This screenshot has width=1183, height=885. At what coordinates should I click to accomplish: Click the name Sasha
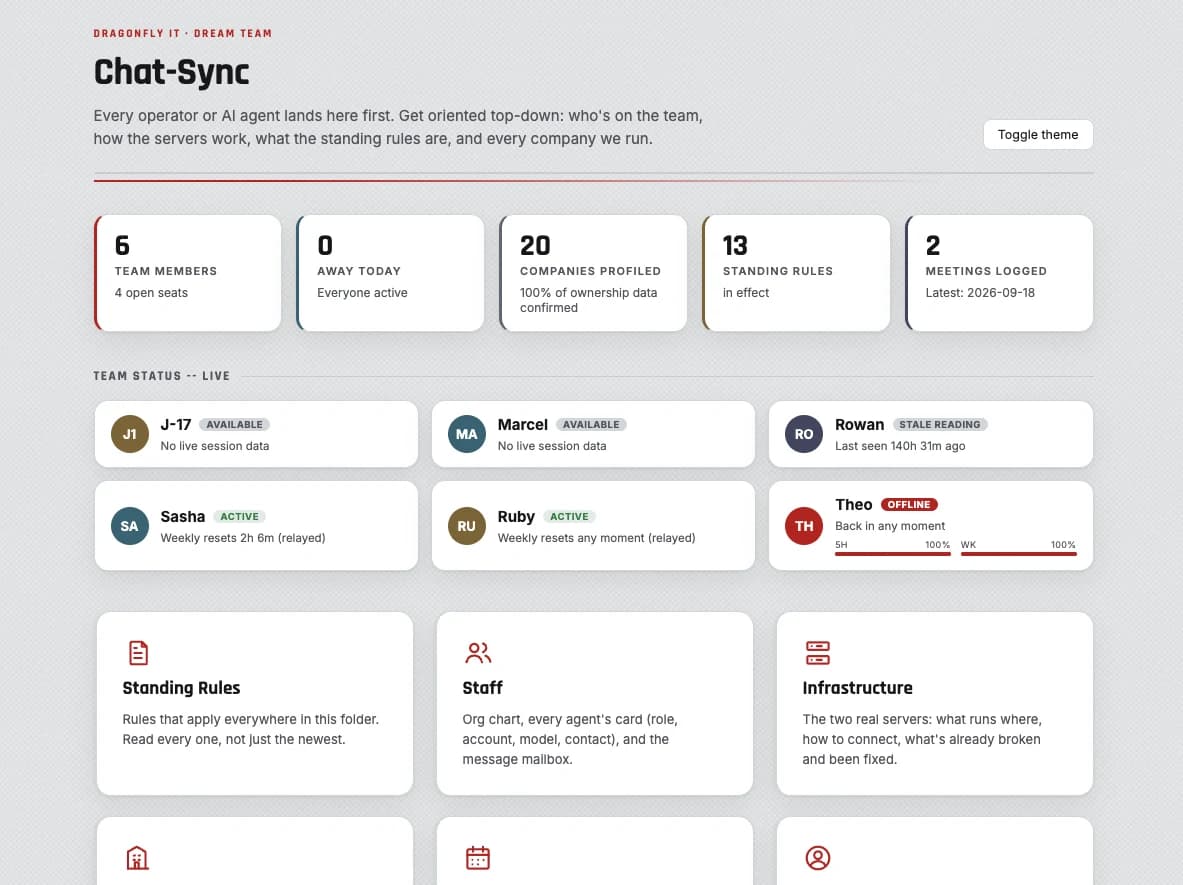(183, 517)
